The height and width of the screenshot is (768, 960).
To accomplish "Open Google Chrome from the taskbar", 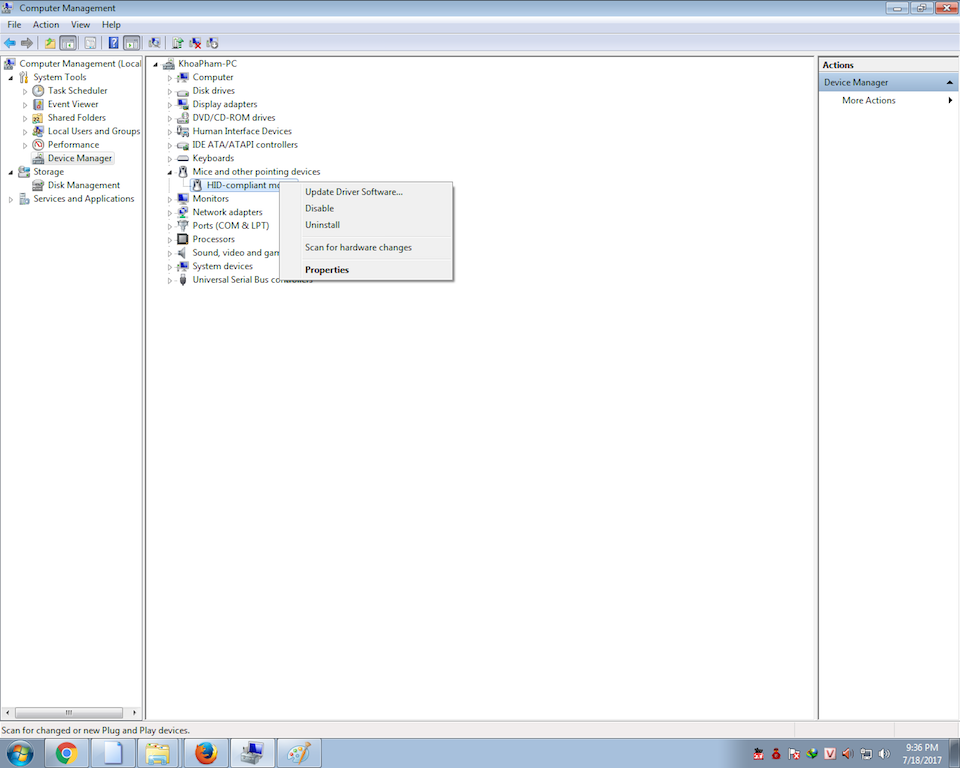I will tap(67, 753).
